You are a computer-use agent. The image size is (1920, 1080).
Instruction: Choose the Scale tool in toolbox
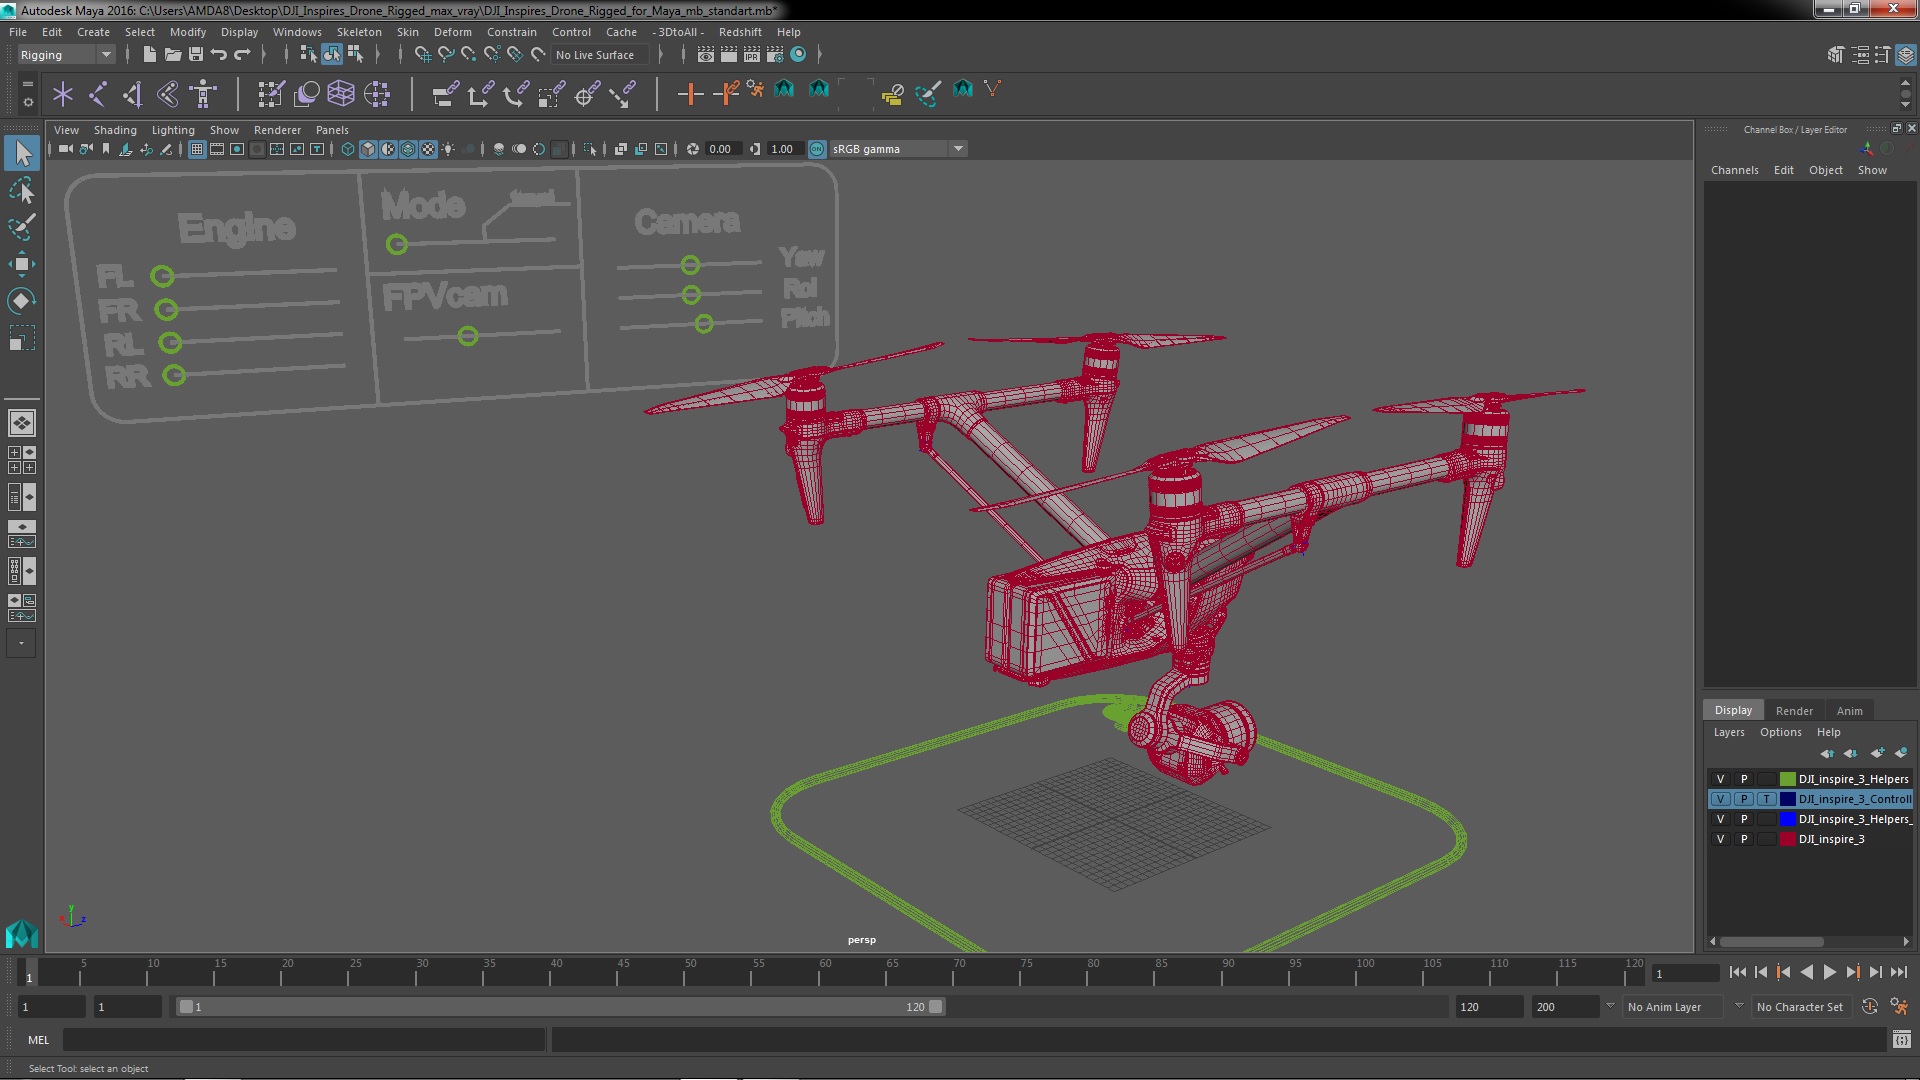22,338
